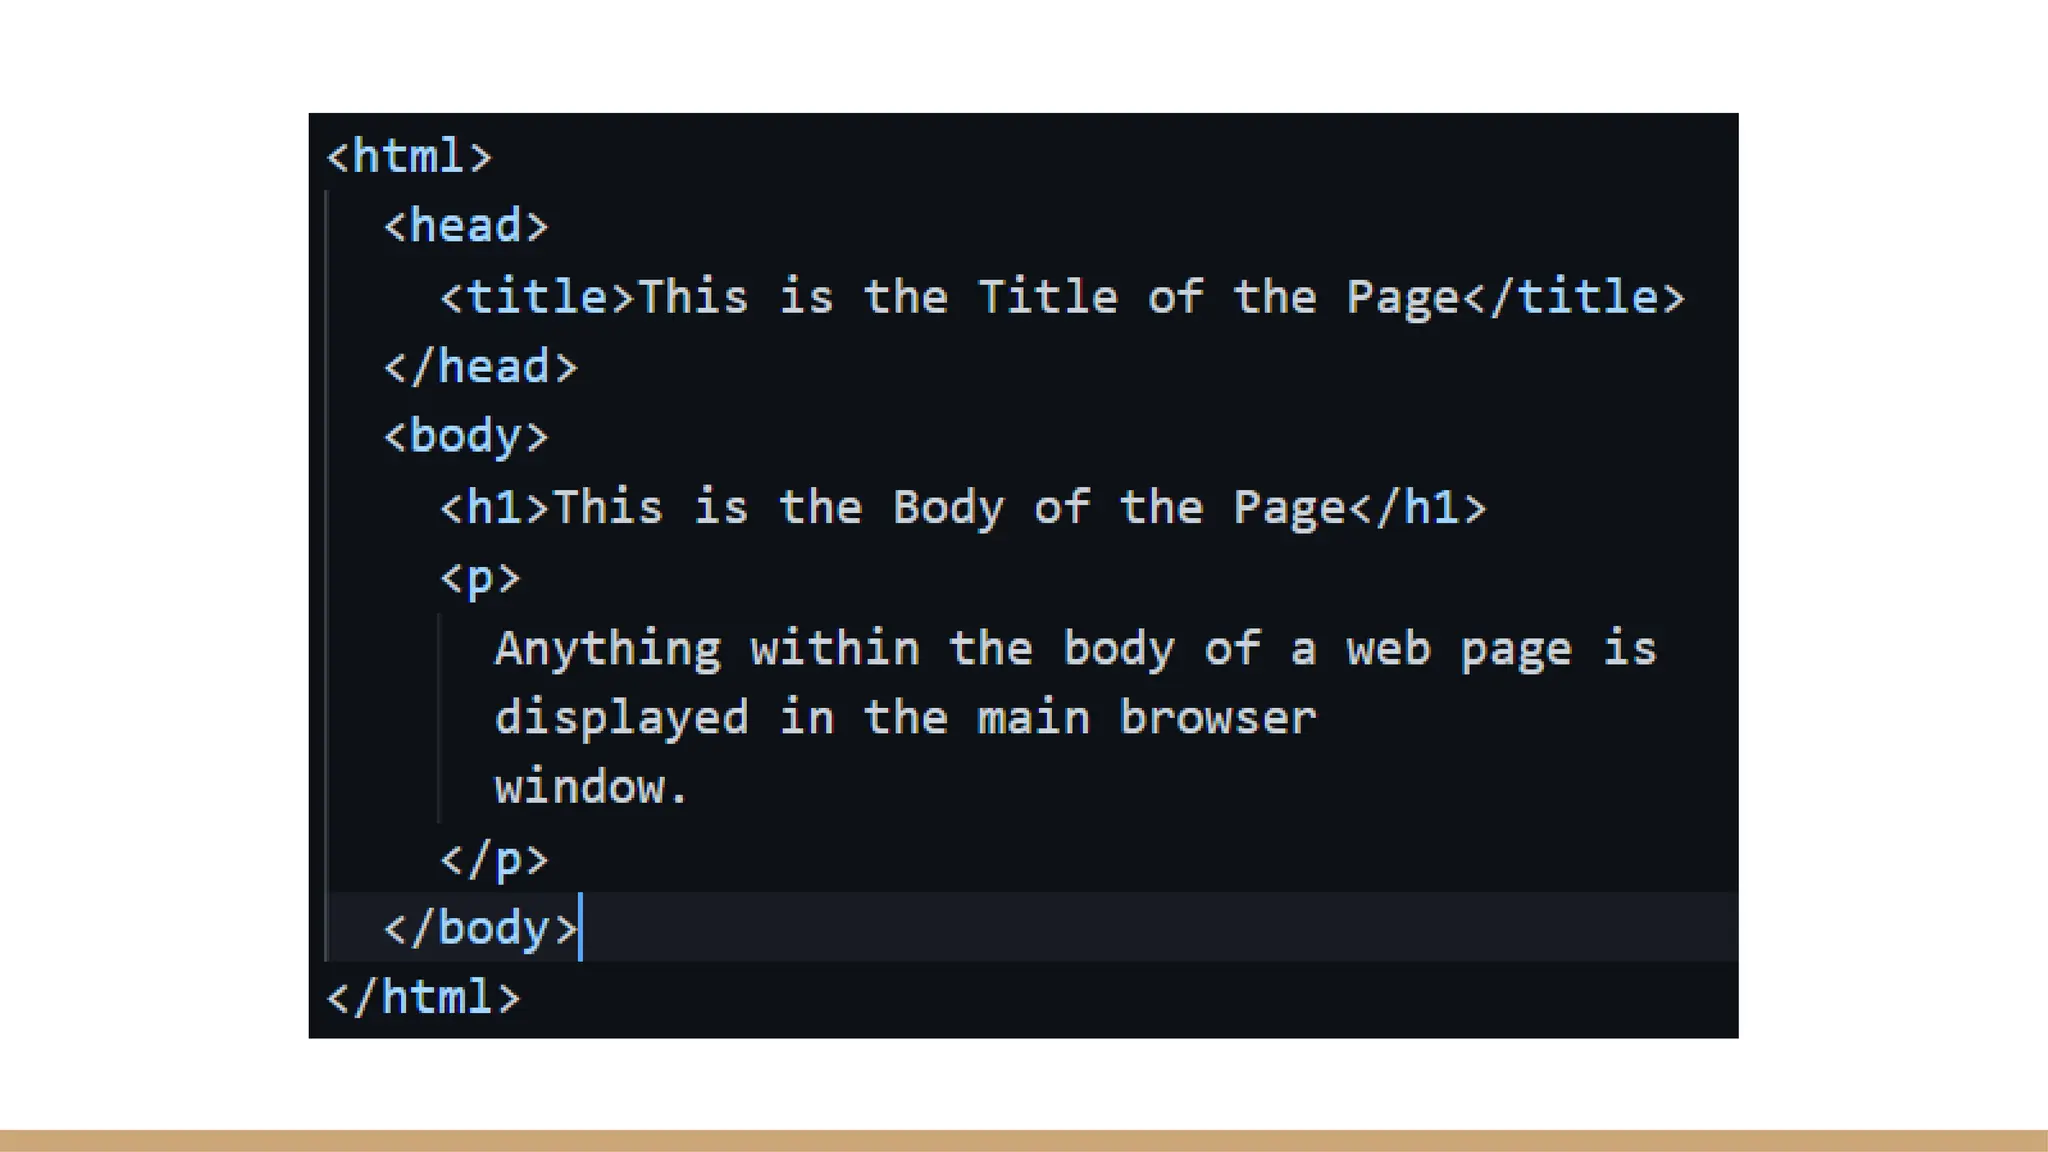The image size is (2048, 1152).
Task: Click the opening <p> tag
Action: [480, 578]
